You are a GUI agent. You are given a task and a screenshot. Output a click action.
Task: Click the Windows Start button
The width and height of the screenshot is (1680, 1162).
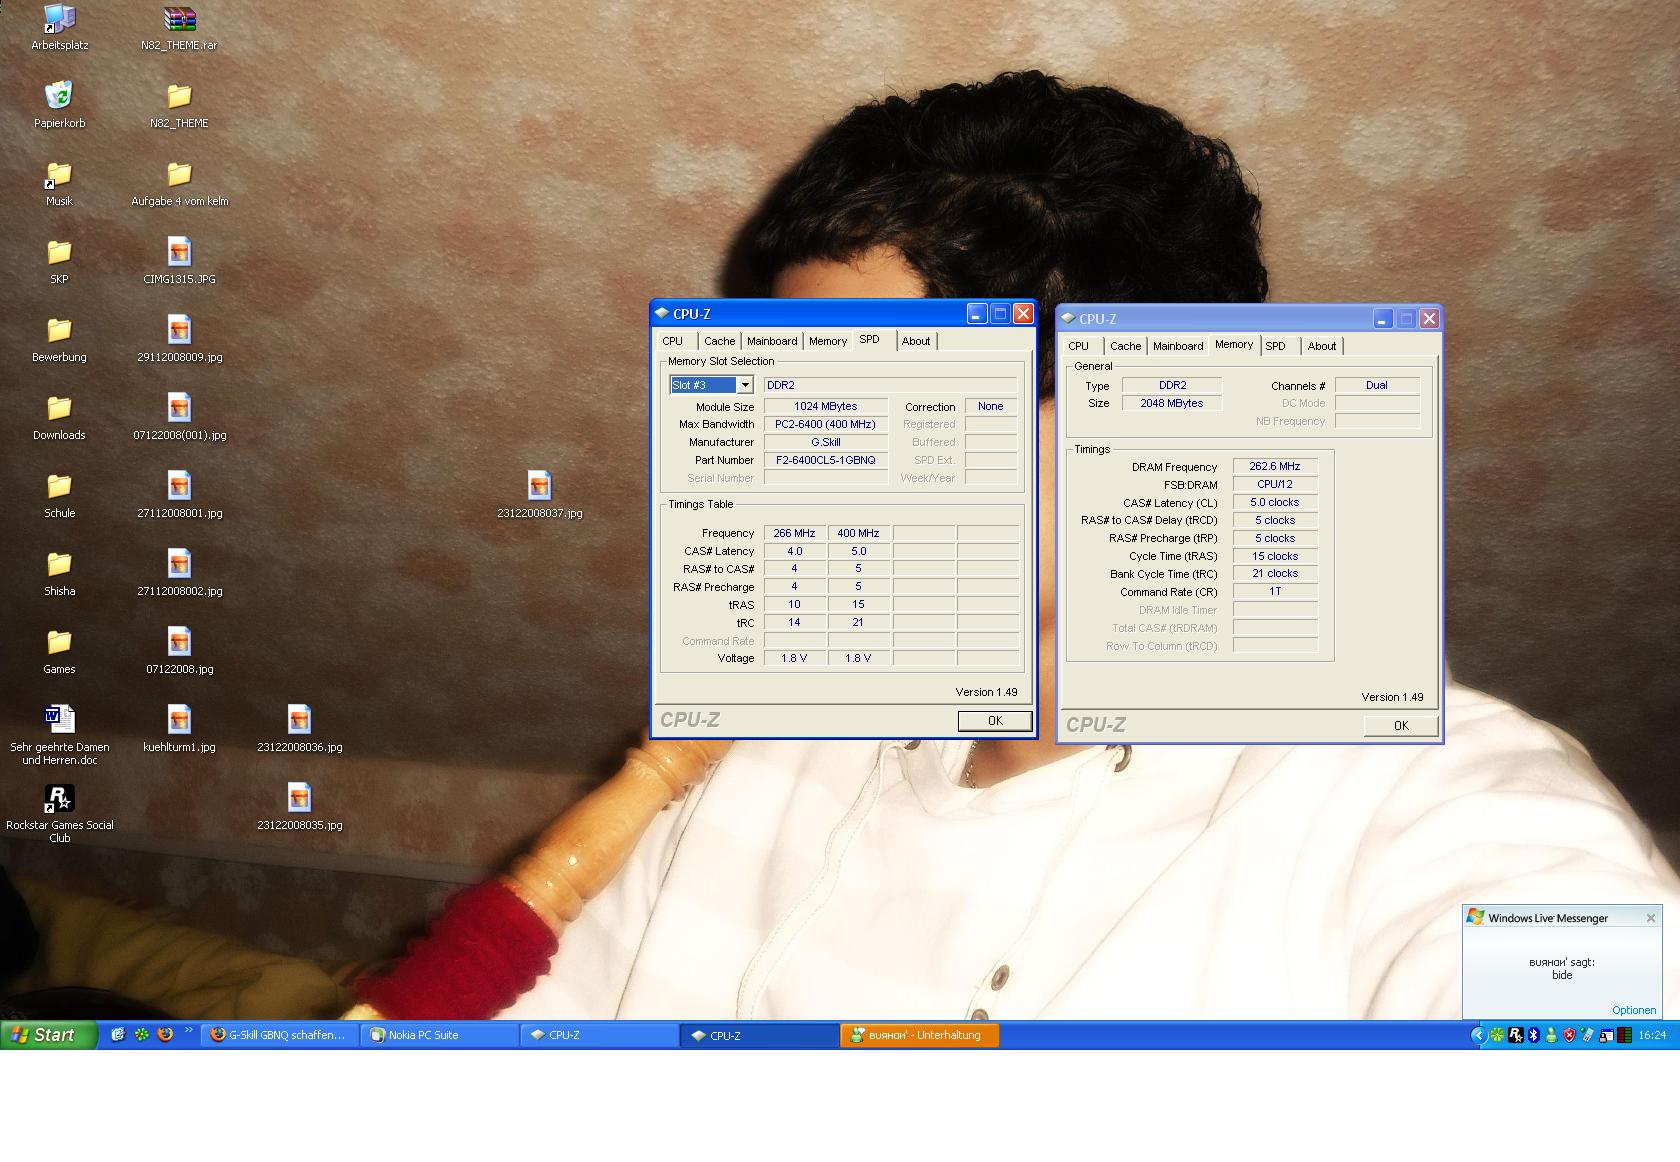(48, 1035)
